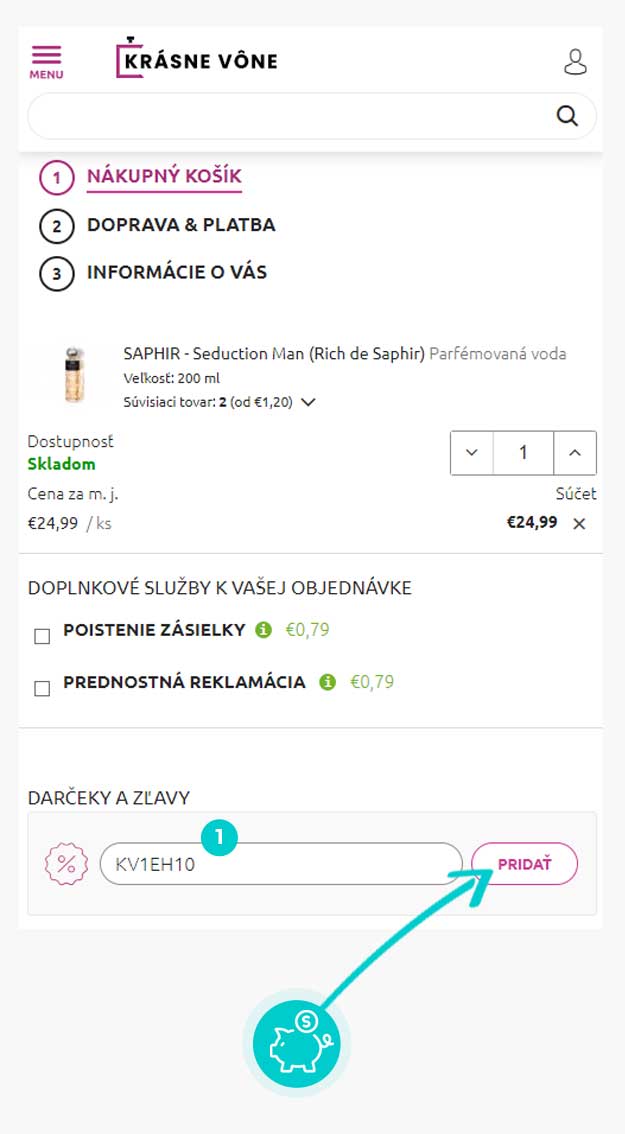The height and width of the screenshot is (1134, 625).
Task: Remove Saphir item with X icon
Action: click(579, 523)
